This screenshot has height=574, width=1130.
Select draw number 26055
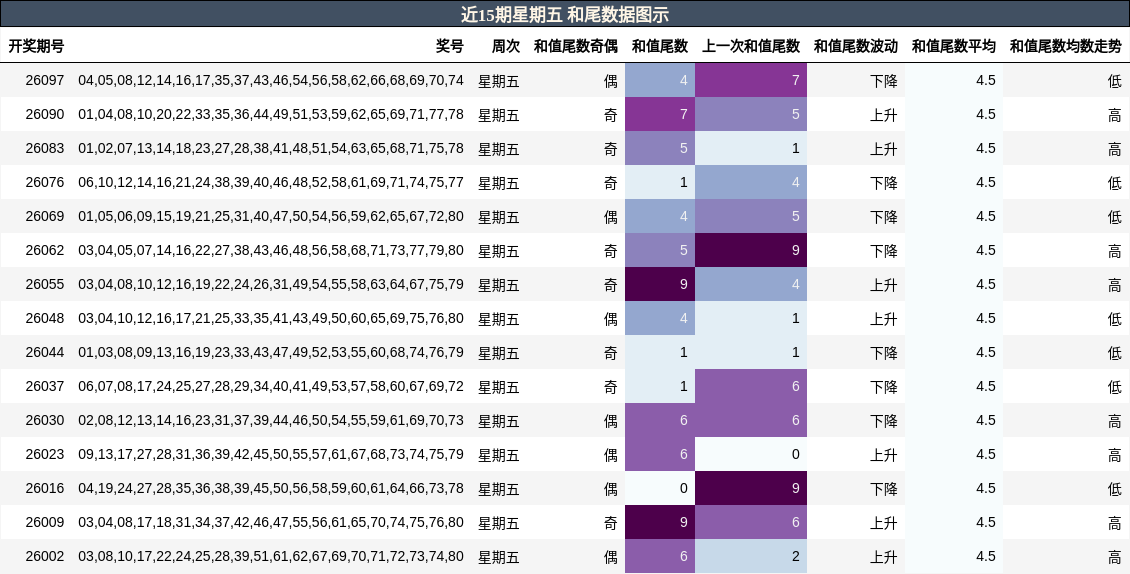(x=45, y=284)
